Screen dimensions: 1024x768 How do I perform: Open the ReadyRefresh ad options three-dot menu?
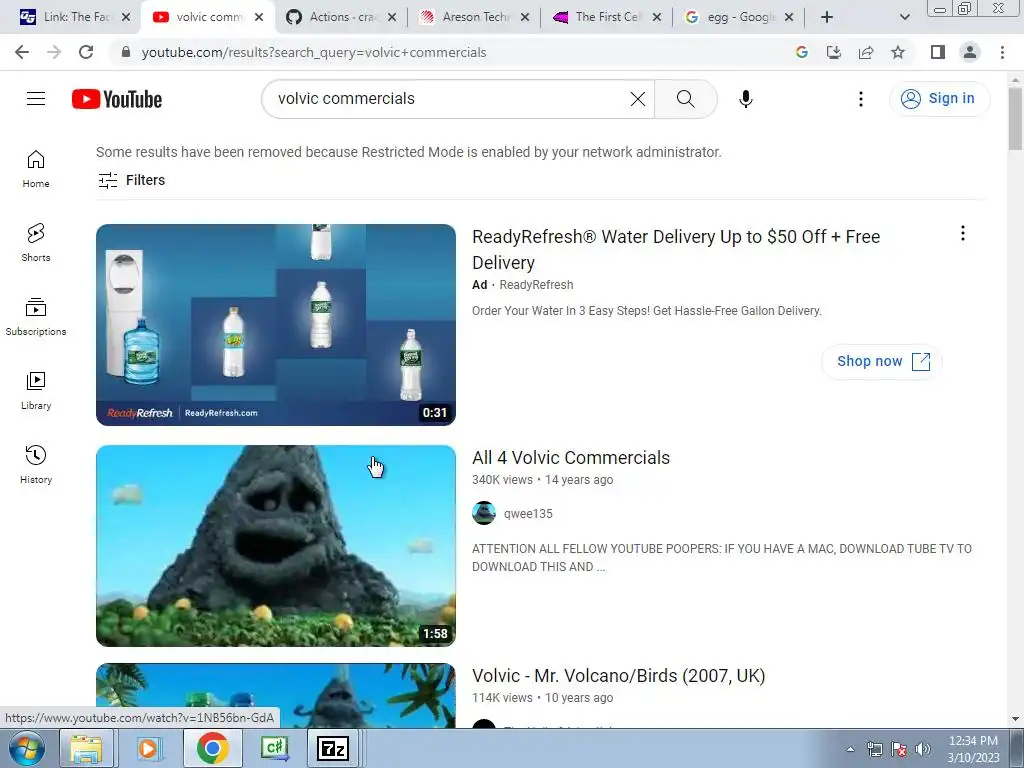click(963, 233)
